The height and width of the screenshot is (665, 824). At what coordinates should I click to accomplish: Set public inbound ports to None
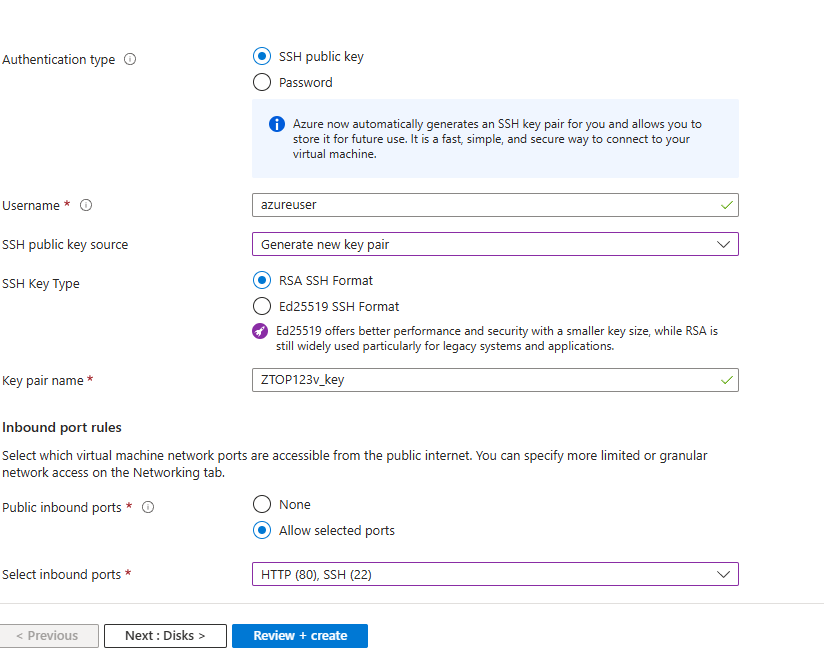[262, 505]
